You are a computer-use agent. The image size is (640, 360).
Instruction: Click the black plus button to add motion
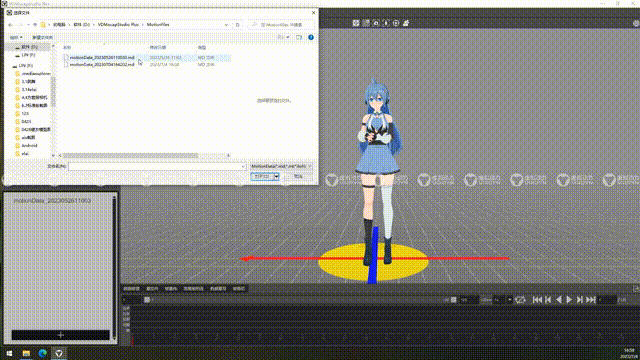click(60, 335)
